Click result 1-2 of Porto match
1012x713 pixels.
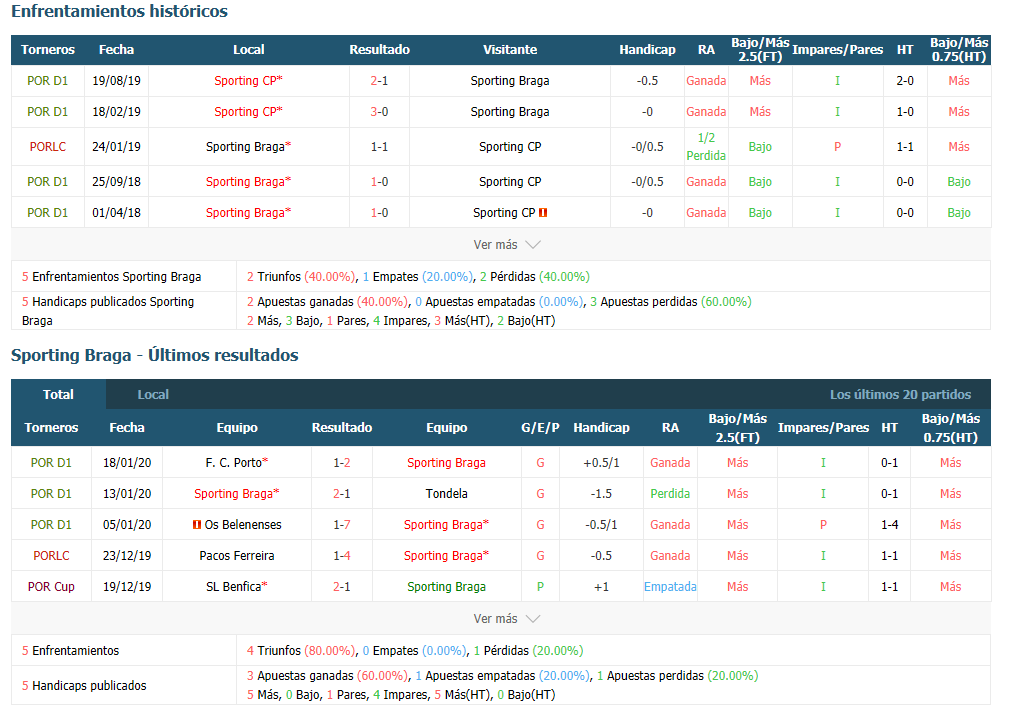tap(342, 463)
